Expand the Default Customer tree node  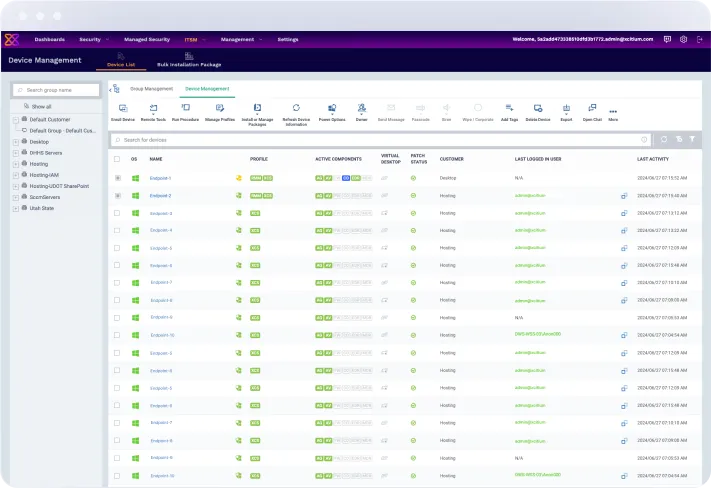(x=16, y=120)
